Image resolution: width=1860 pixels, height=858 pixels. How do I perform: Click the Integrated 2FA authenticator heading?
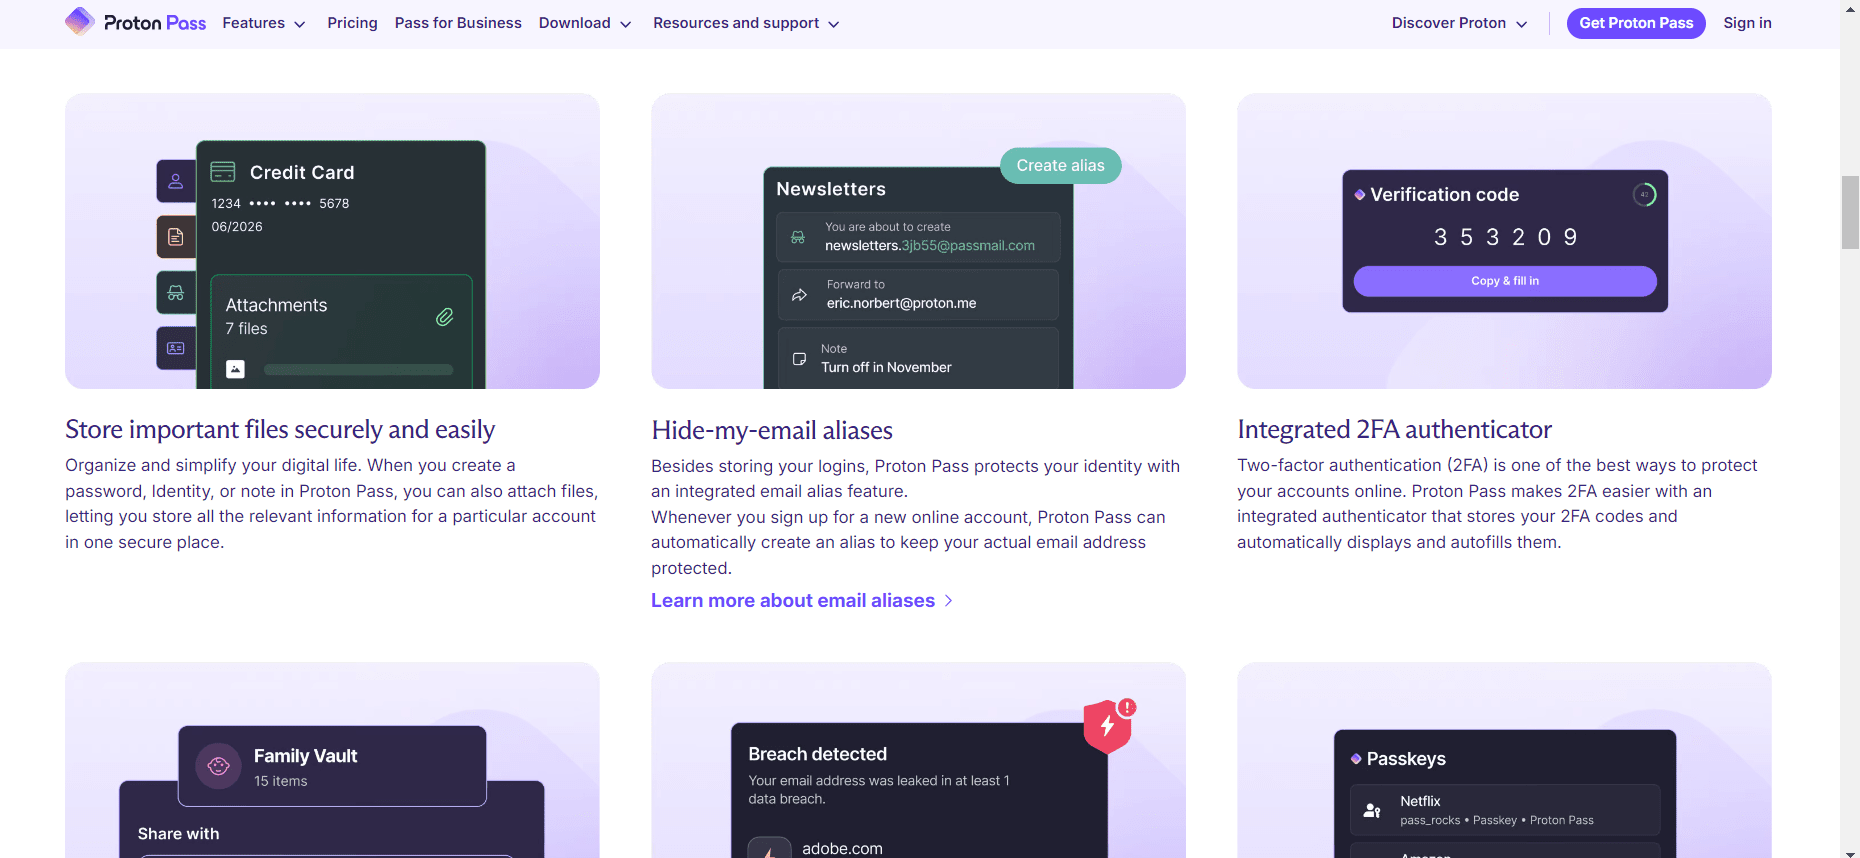[x=1394, y=429]
